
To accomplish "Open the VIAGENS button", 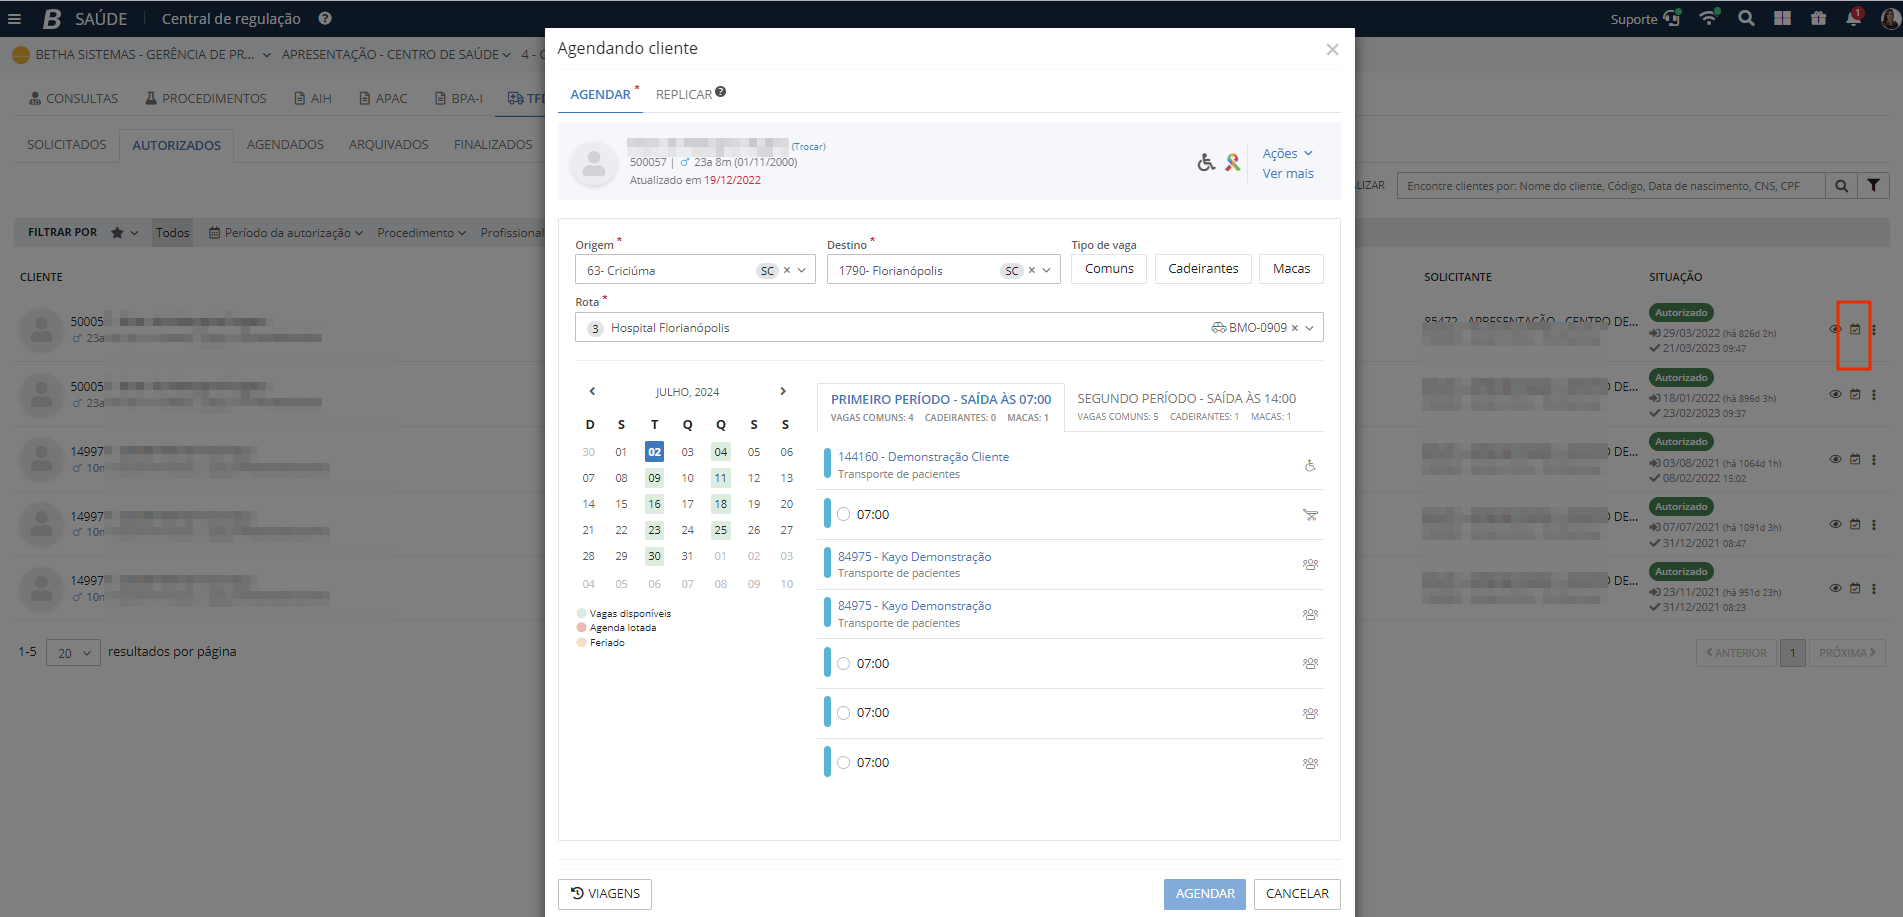I will coord(605,894).
